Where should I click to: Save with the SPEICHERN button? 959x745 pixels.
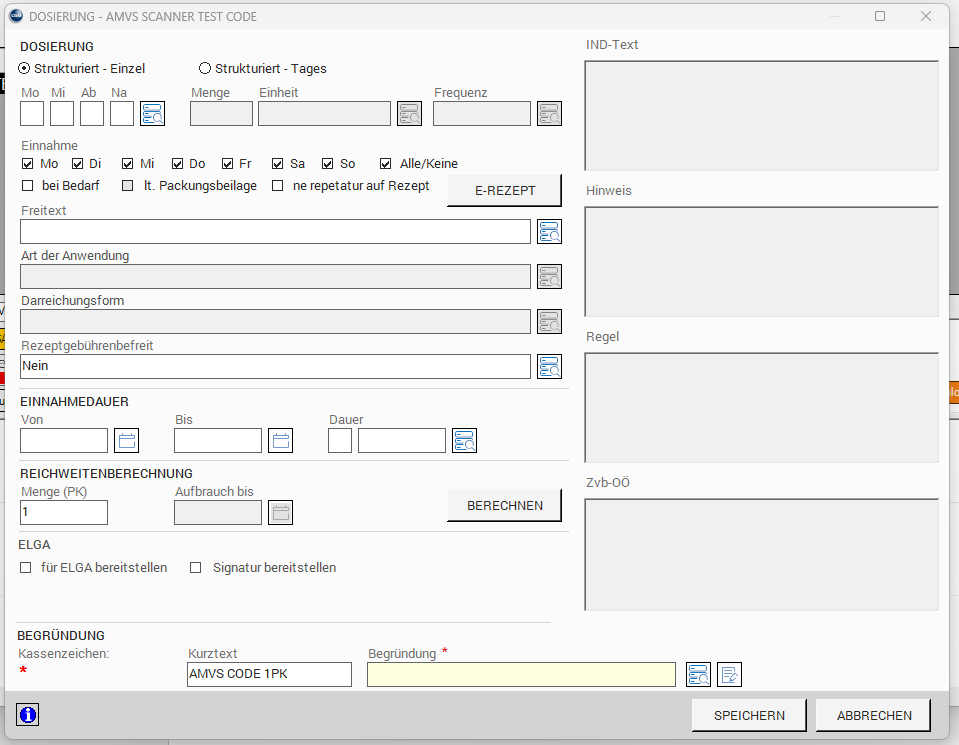point(748,716)
